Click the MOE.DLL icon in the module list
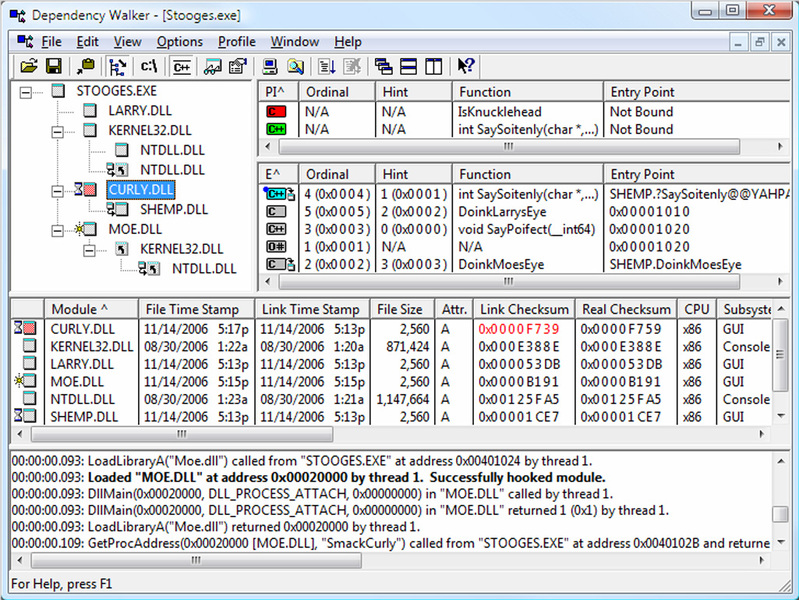799x600 pixels. [x=25, y=381]
